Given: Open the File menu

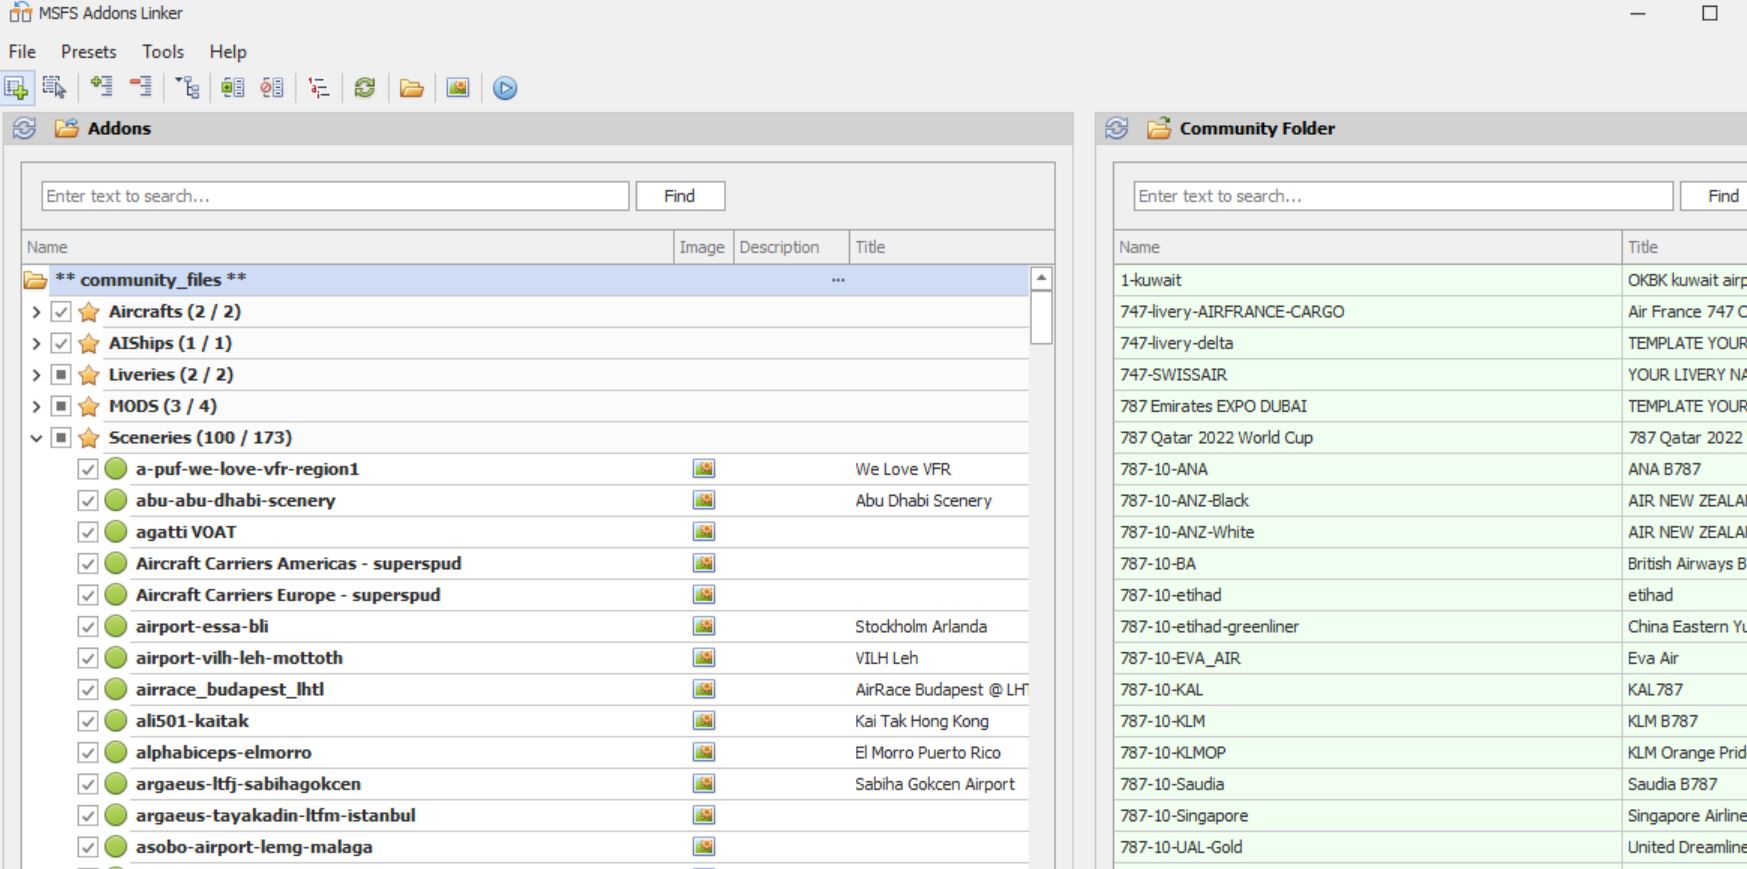Looking at the screenshot, I should pos(22,52).
